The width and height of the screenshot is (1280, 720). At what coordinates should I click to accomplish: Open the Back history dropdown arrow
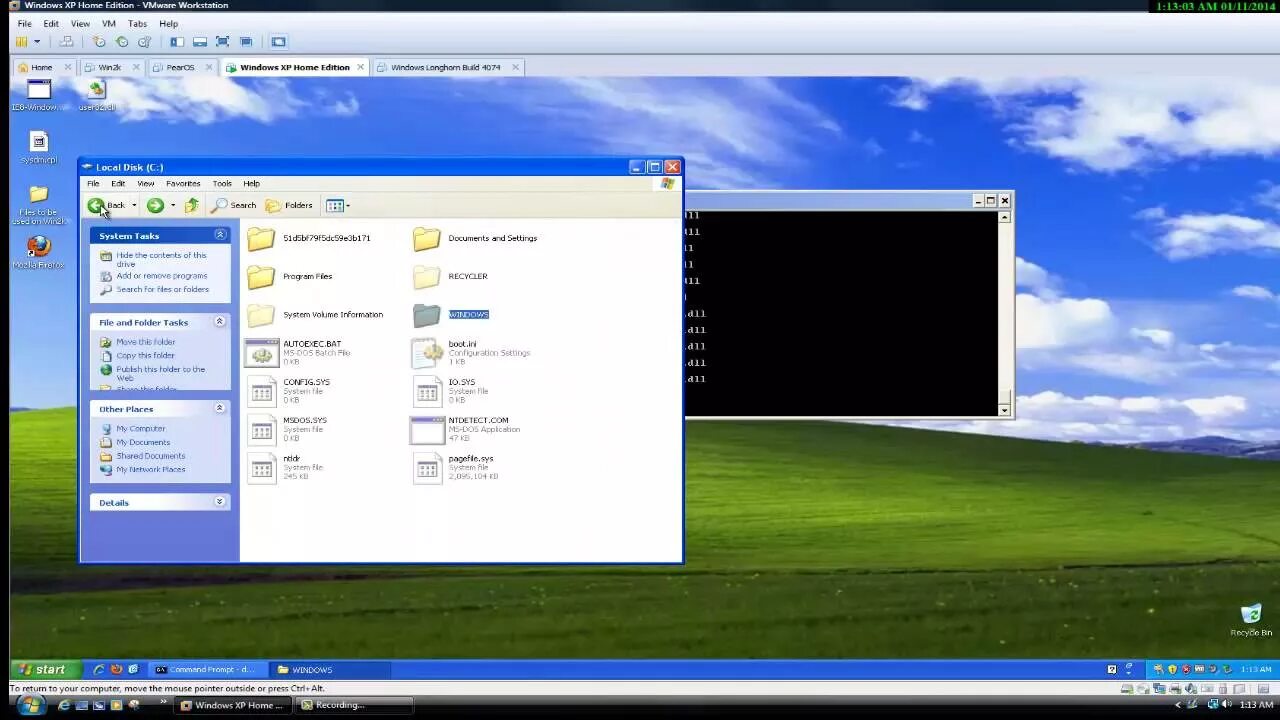pyautogui.click(x=134, y=205)
